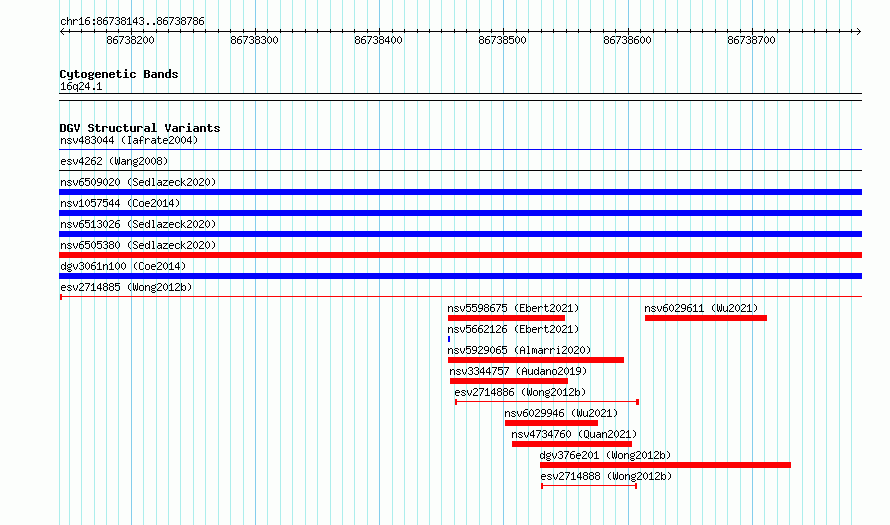This screenshot has width=890, height=525.
Task: Click esv2714886 (Wong2012b) label
Action: [520, 392]
